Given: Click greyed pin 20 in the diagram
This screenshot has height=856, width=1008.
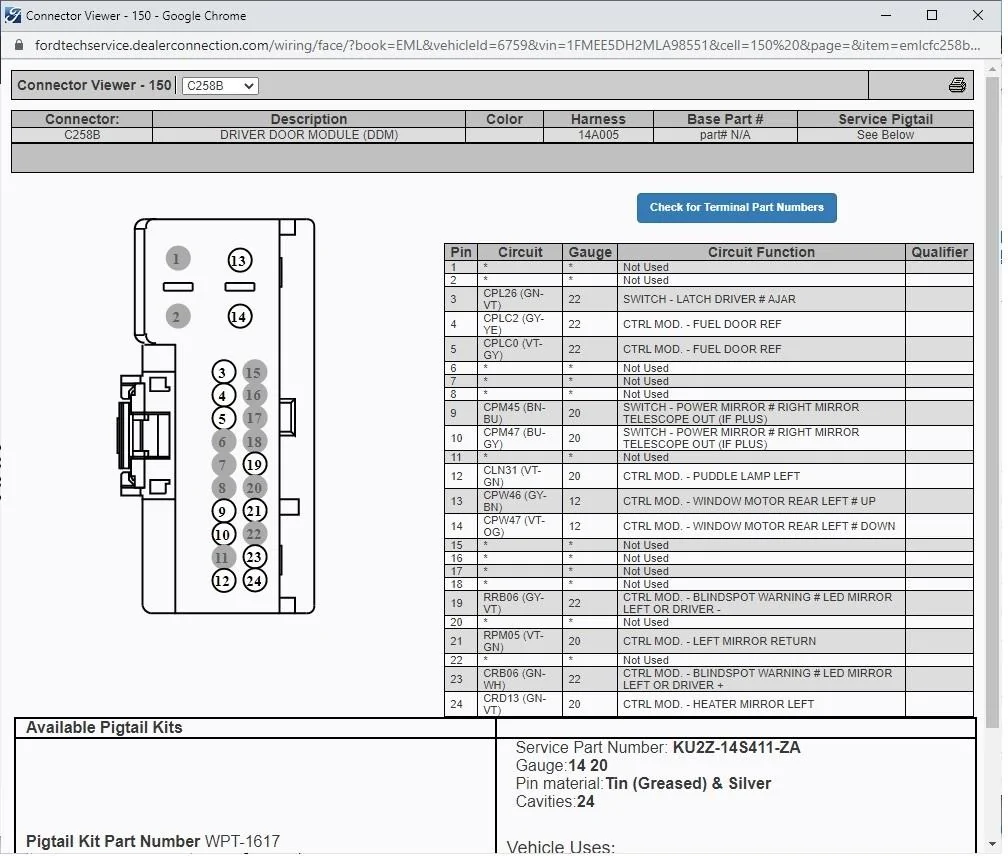Looking at the screenshot, I should 255,488.
